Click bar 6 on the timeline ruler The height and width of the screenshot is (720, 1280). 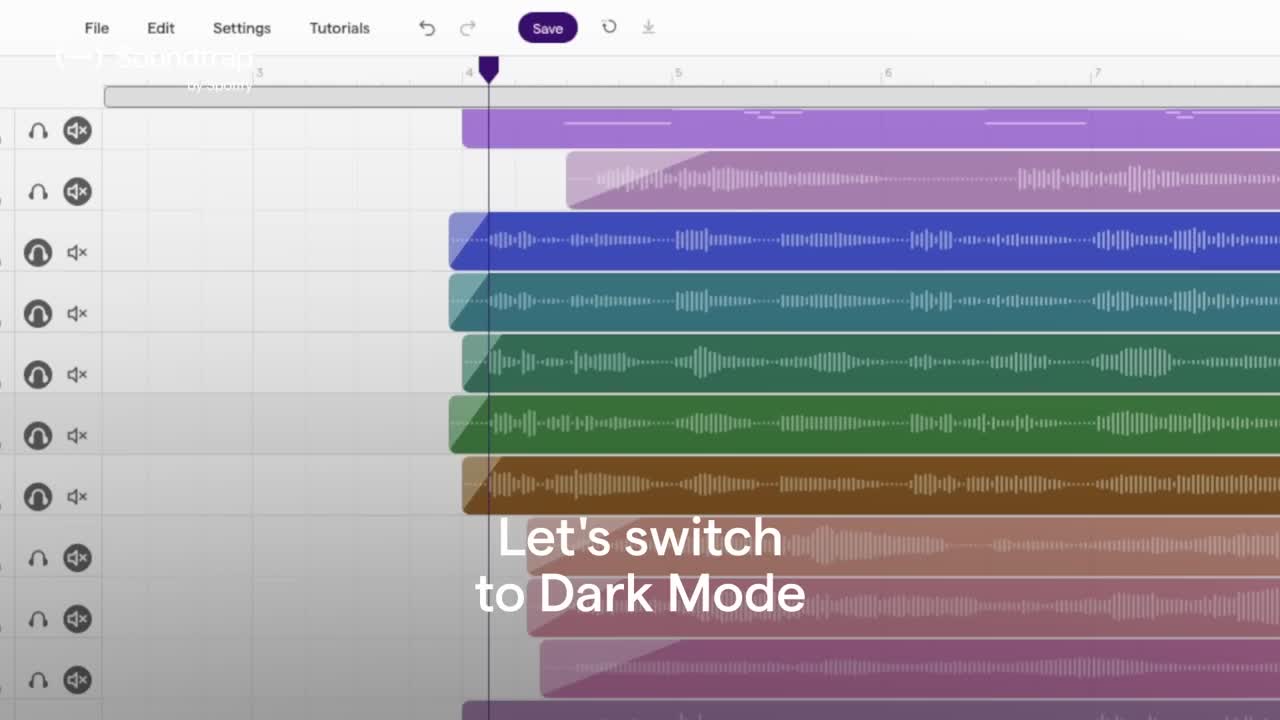888,73
